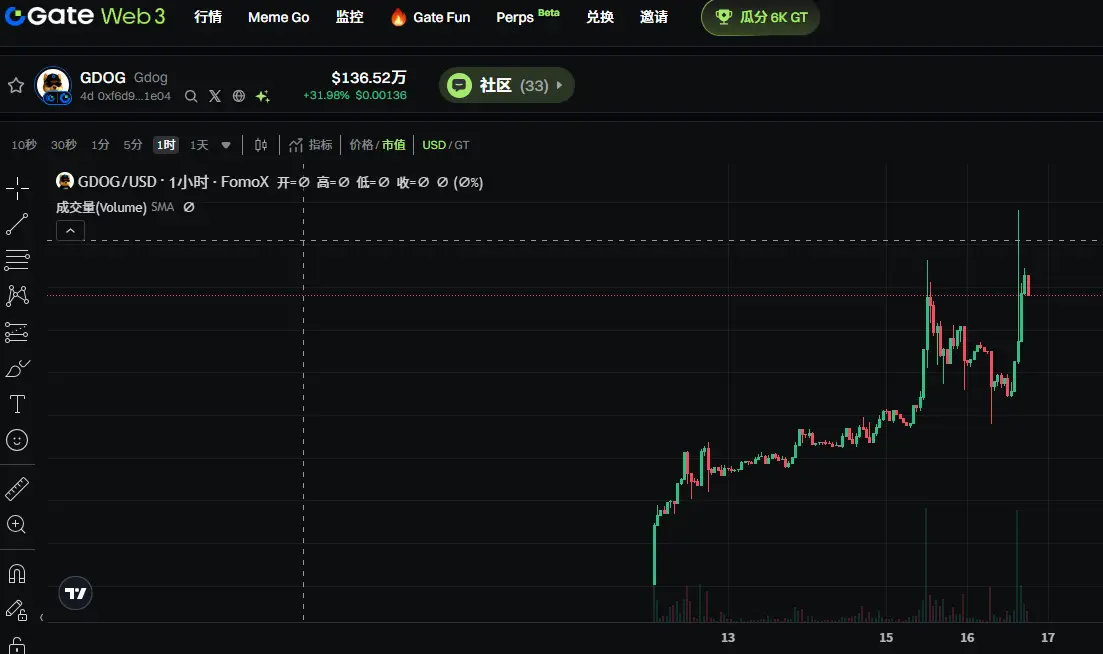
Task: Select the forecast and measurement tools icon
Action: [17, 332]
